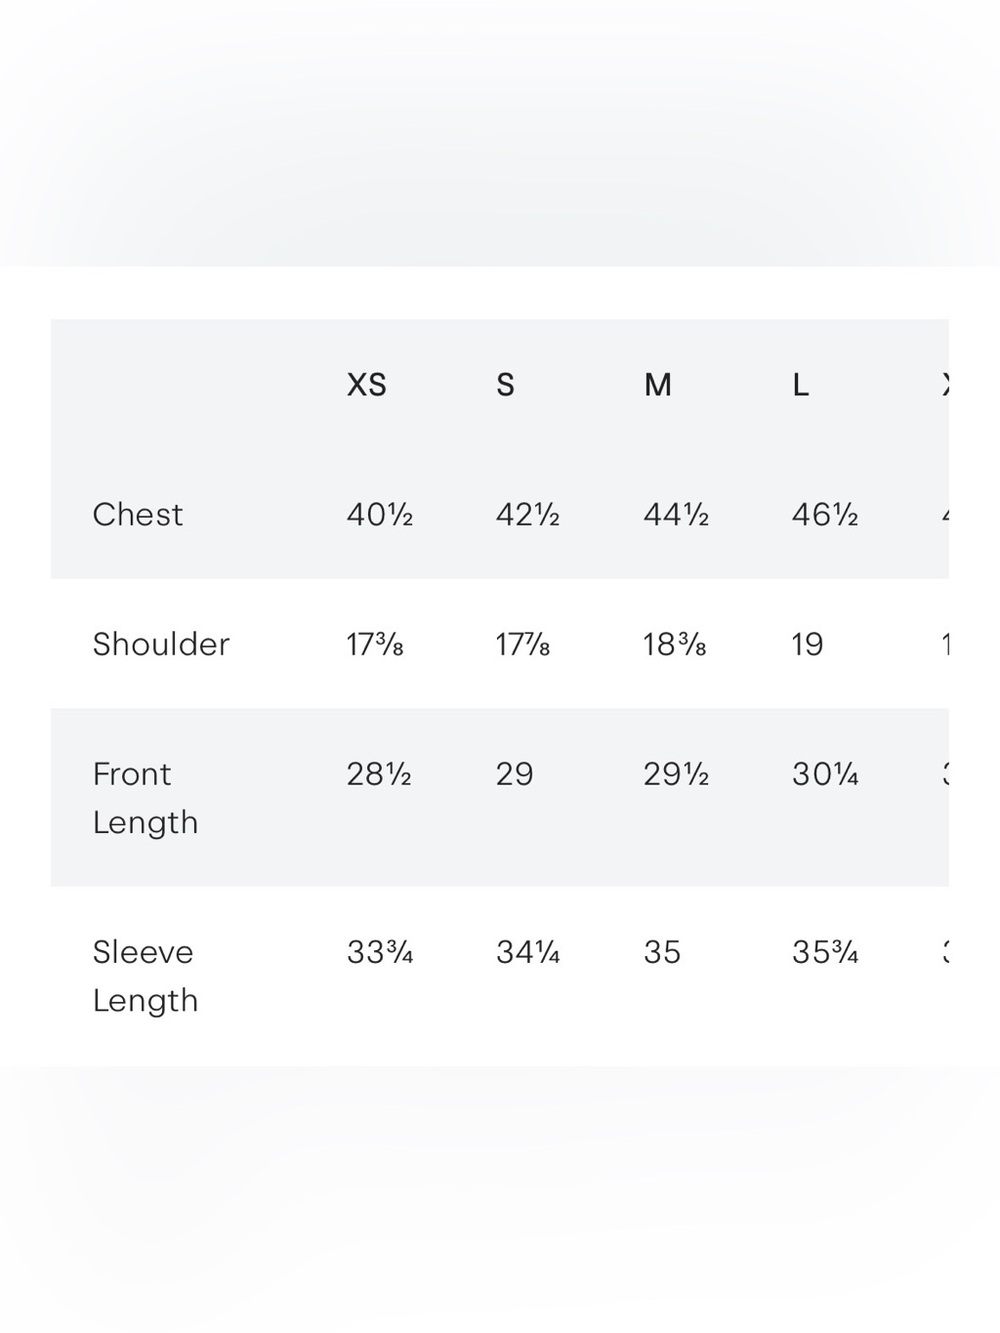Click the Sleeve Length row label
Screen dimensions: 1000x1333
click(x=145, y=976)
